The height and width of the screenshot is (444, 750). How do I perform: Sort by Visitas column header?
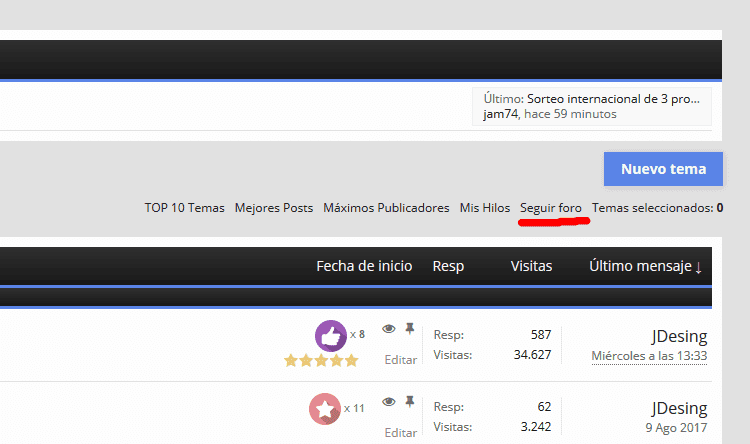(531, 266)
